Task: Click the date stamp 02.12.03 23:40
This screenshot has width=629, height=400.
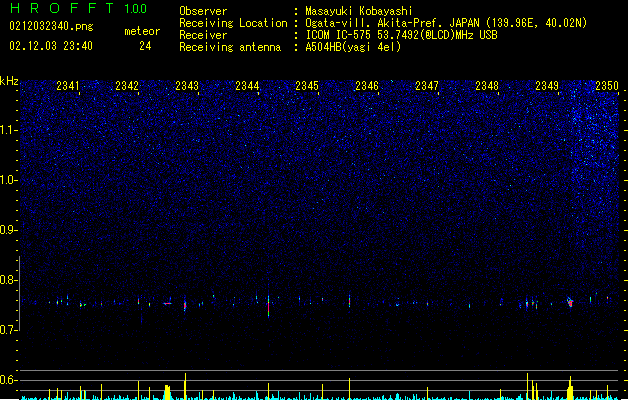Action: pos(51,46)
